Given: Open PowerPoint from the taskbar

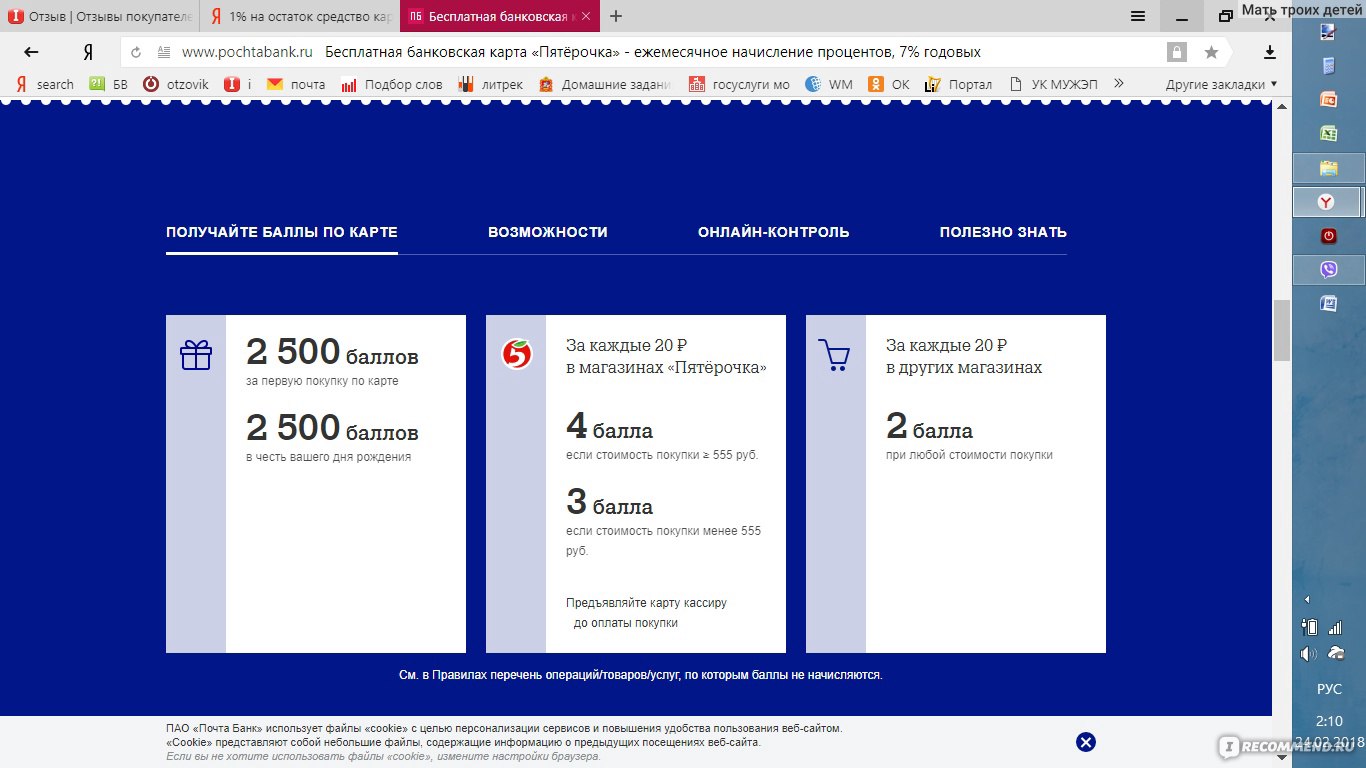Looking at the screenshot, I should point(1329,99).
